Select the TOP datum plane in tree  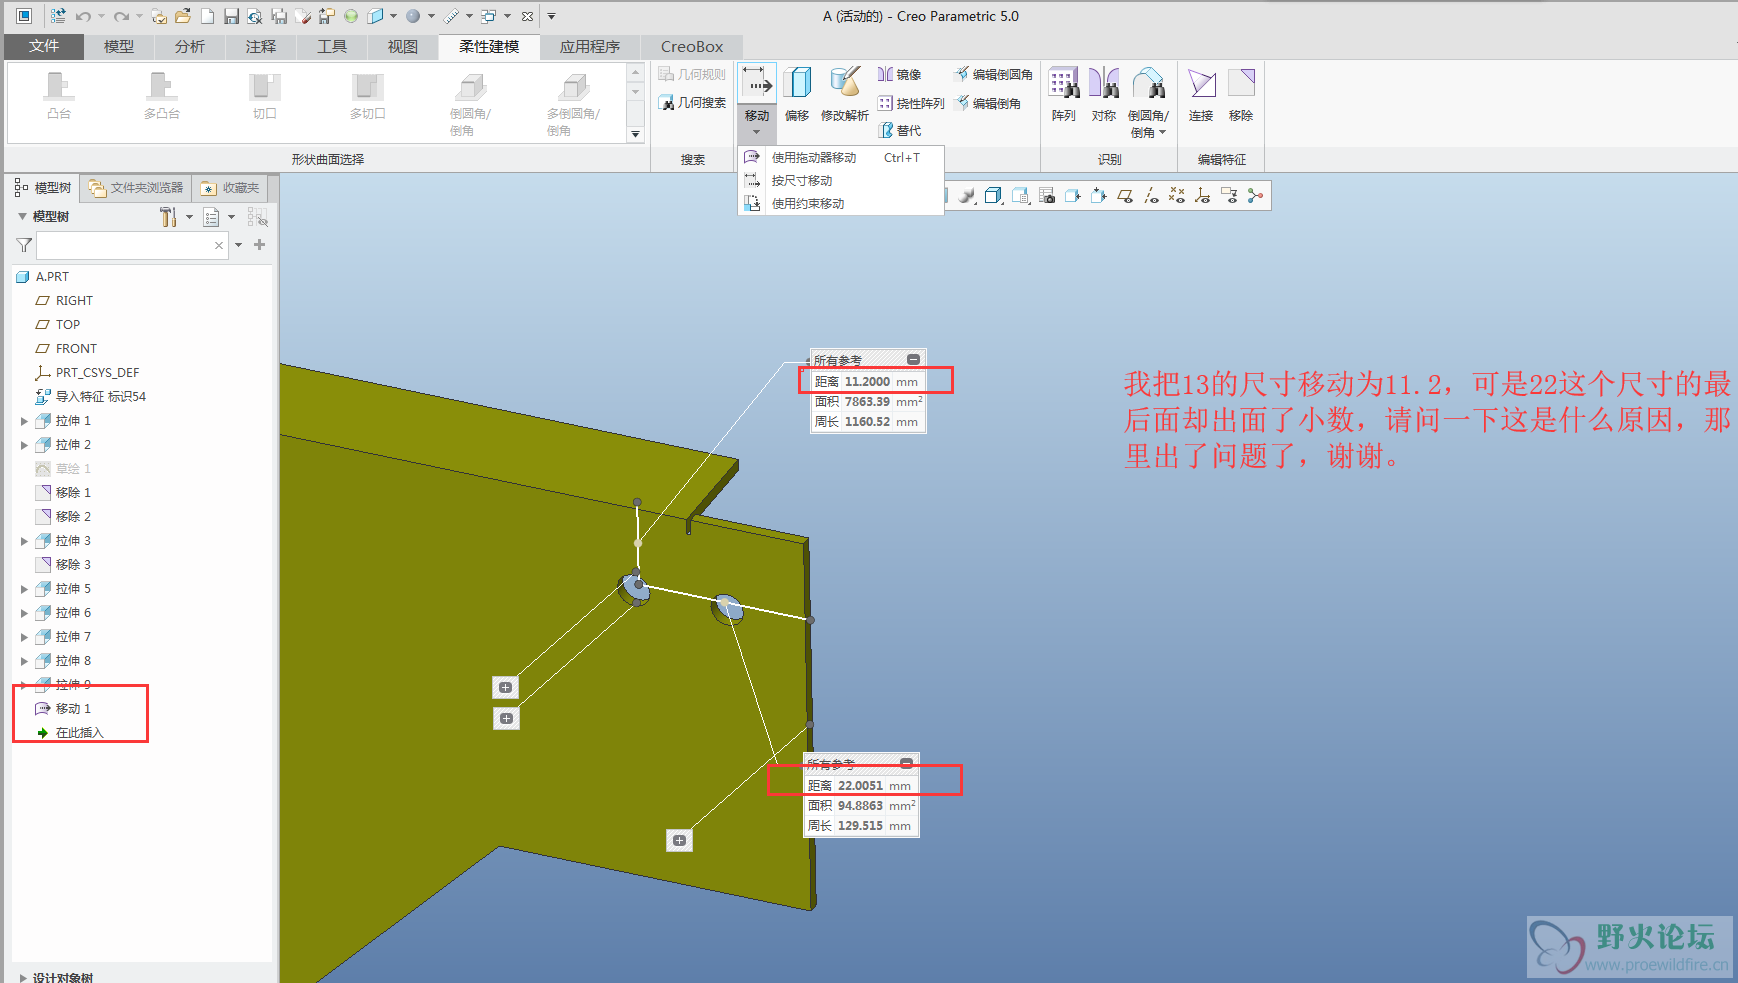point(68,324)
